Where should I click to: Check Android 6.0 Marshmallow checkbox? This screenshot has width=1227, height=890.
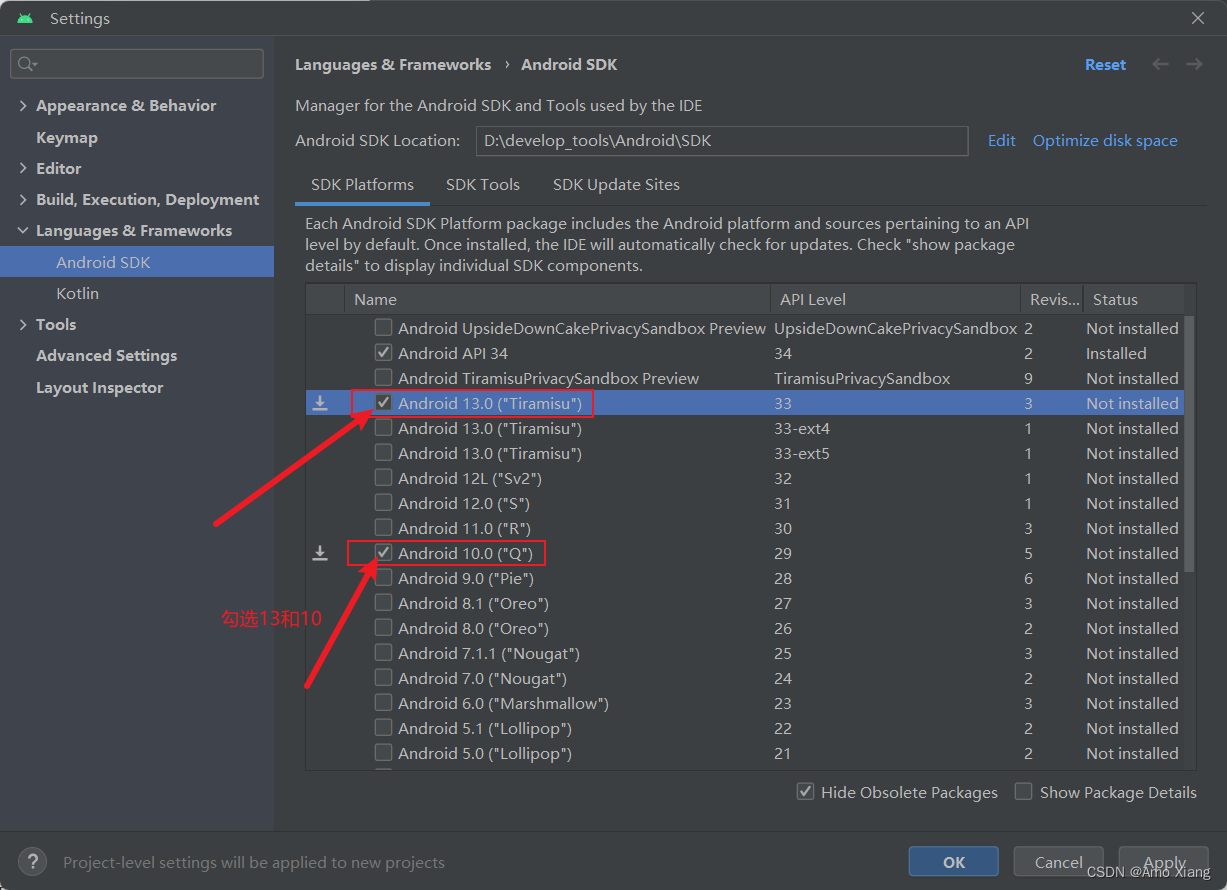pyautogui.click(x=383, y=703)
